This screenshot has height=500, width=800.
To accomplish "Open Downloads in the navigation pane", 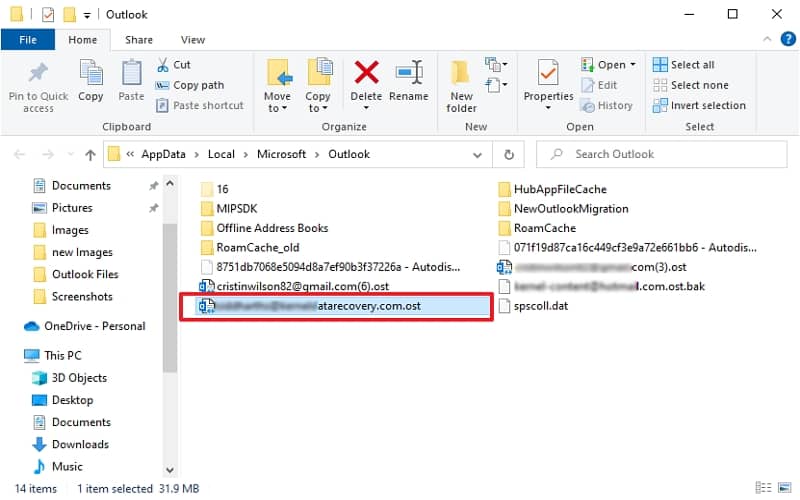I will pyautogui.click(x=80, y=444).
